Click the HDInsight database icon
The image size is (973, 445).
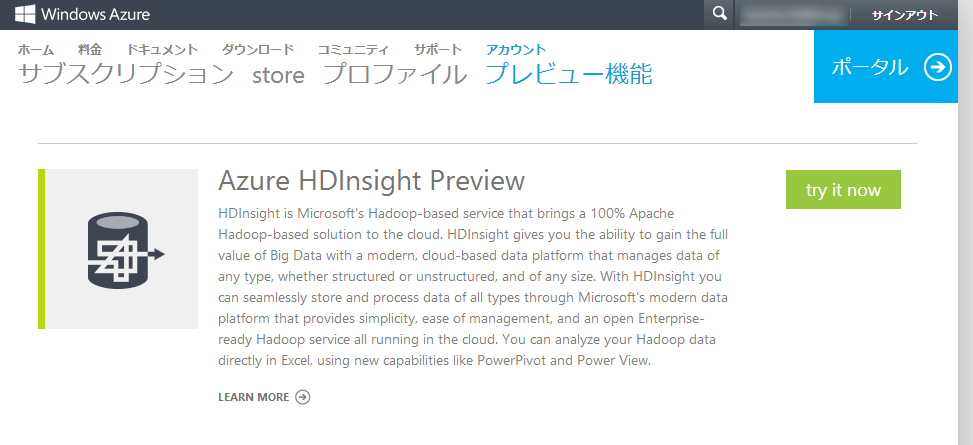(122, 249)
